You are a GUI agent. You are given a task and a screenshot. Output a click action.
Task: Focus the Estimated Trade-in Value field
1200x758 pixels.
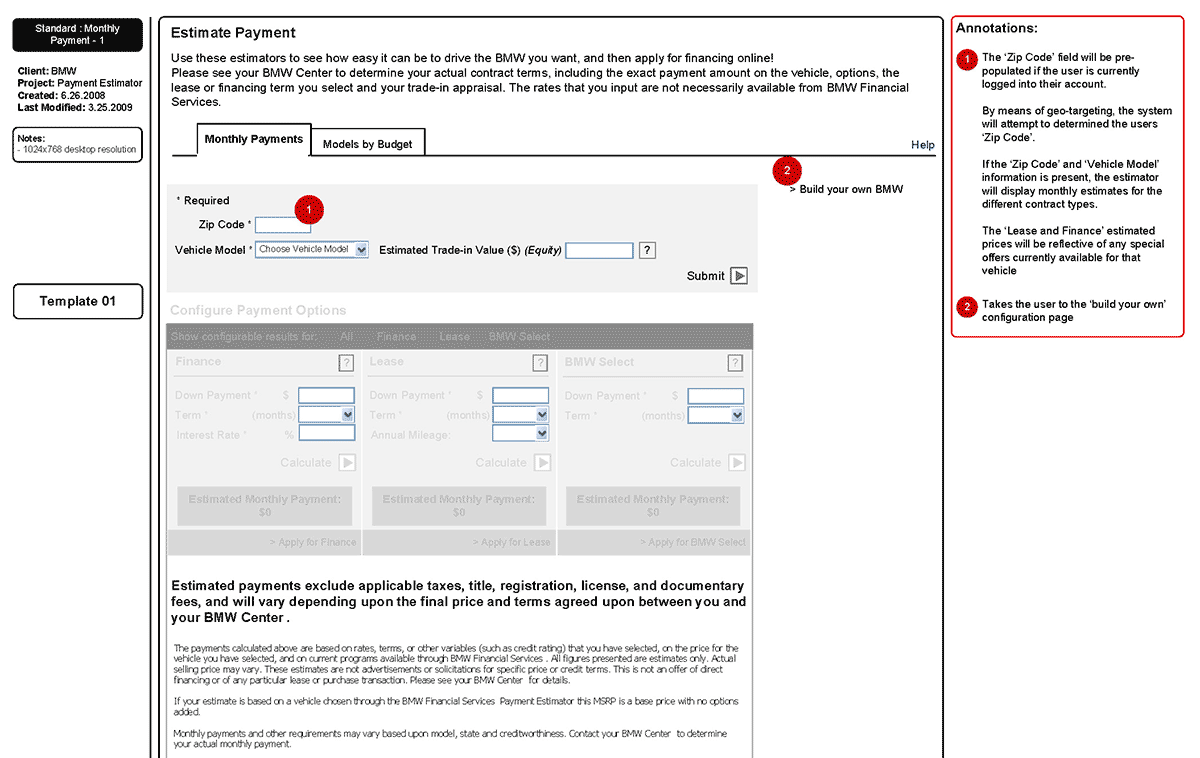pyautogui.click(x=599, y=251)
